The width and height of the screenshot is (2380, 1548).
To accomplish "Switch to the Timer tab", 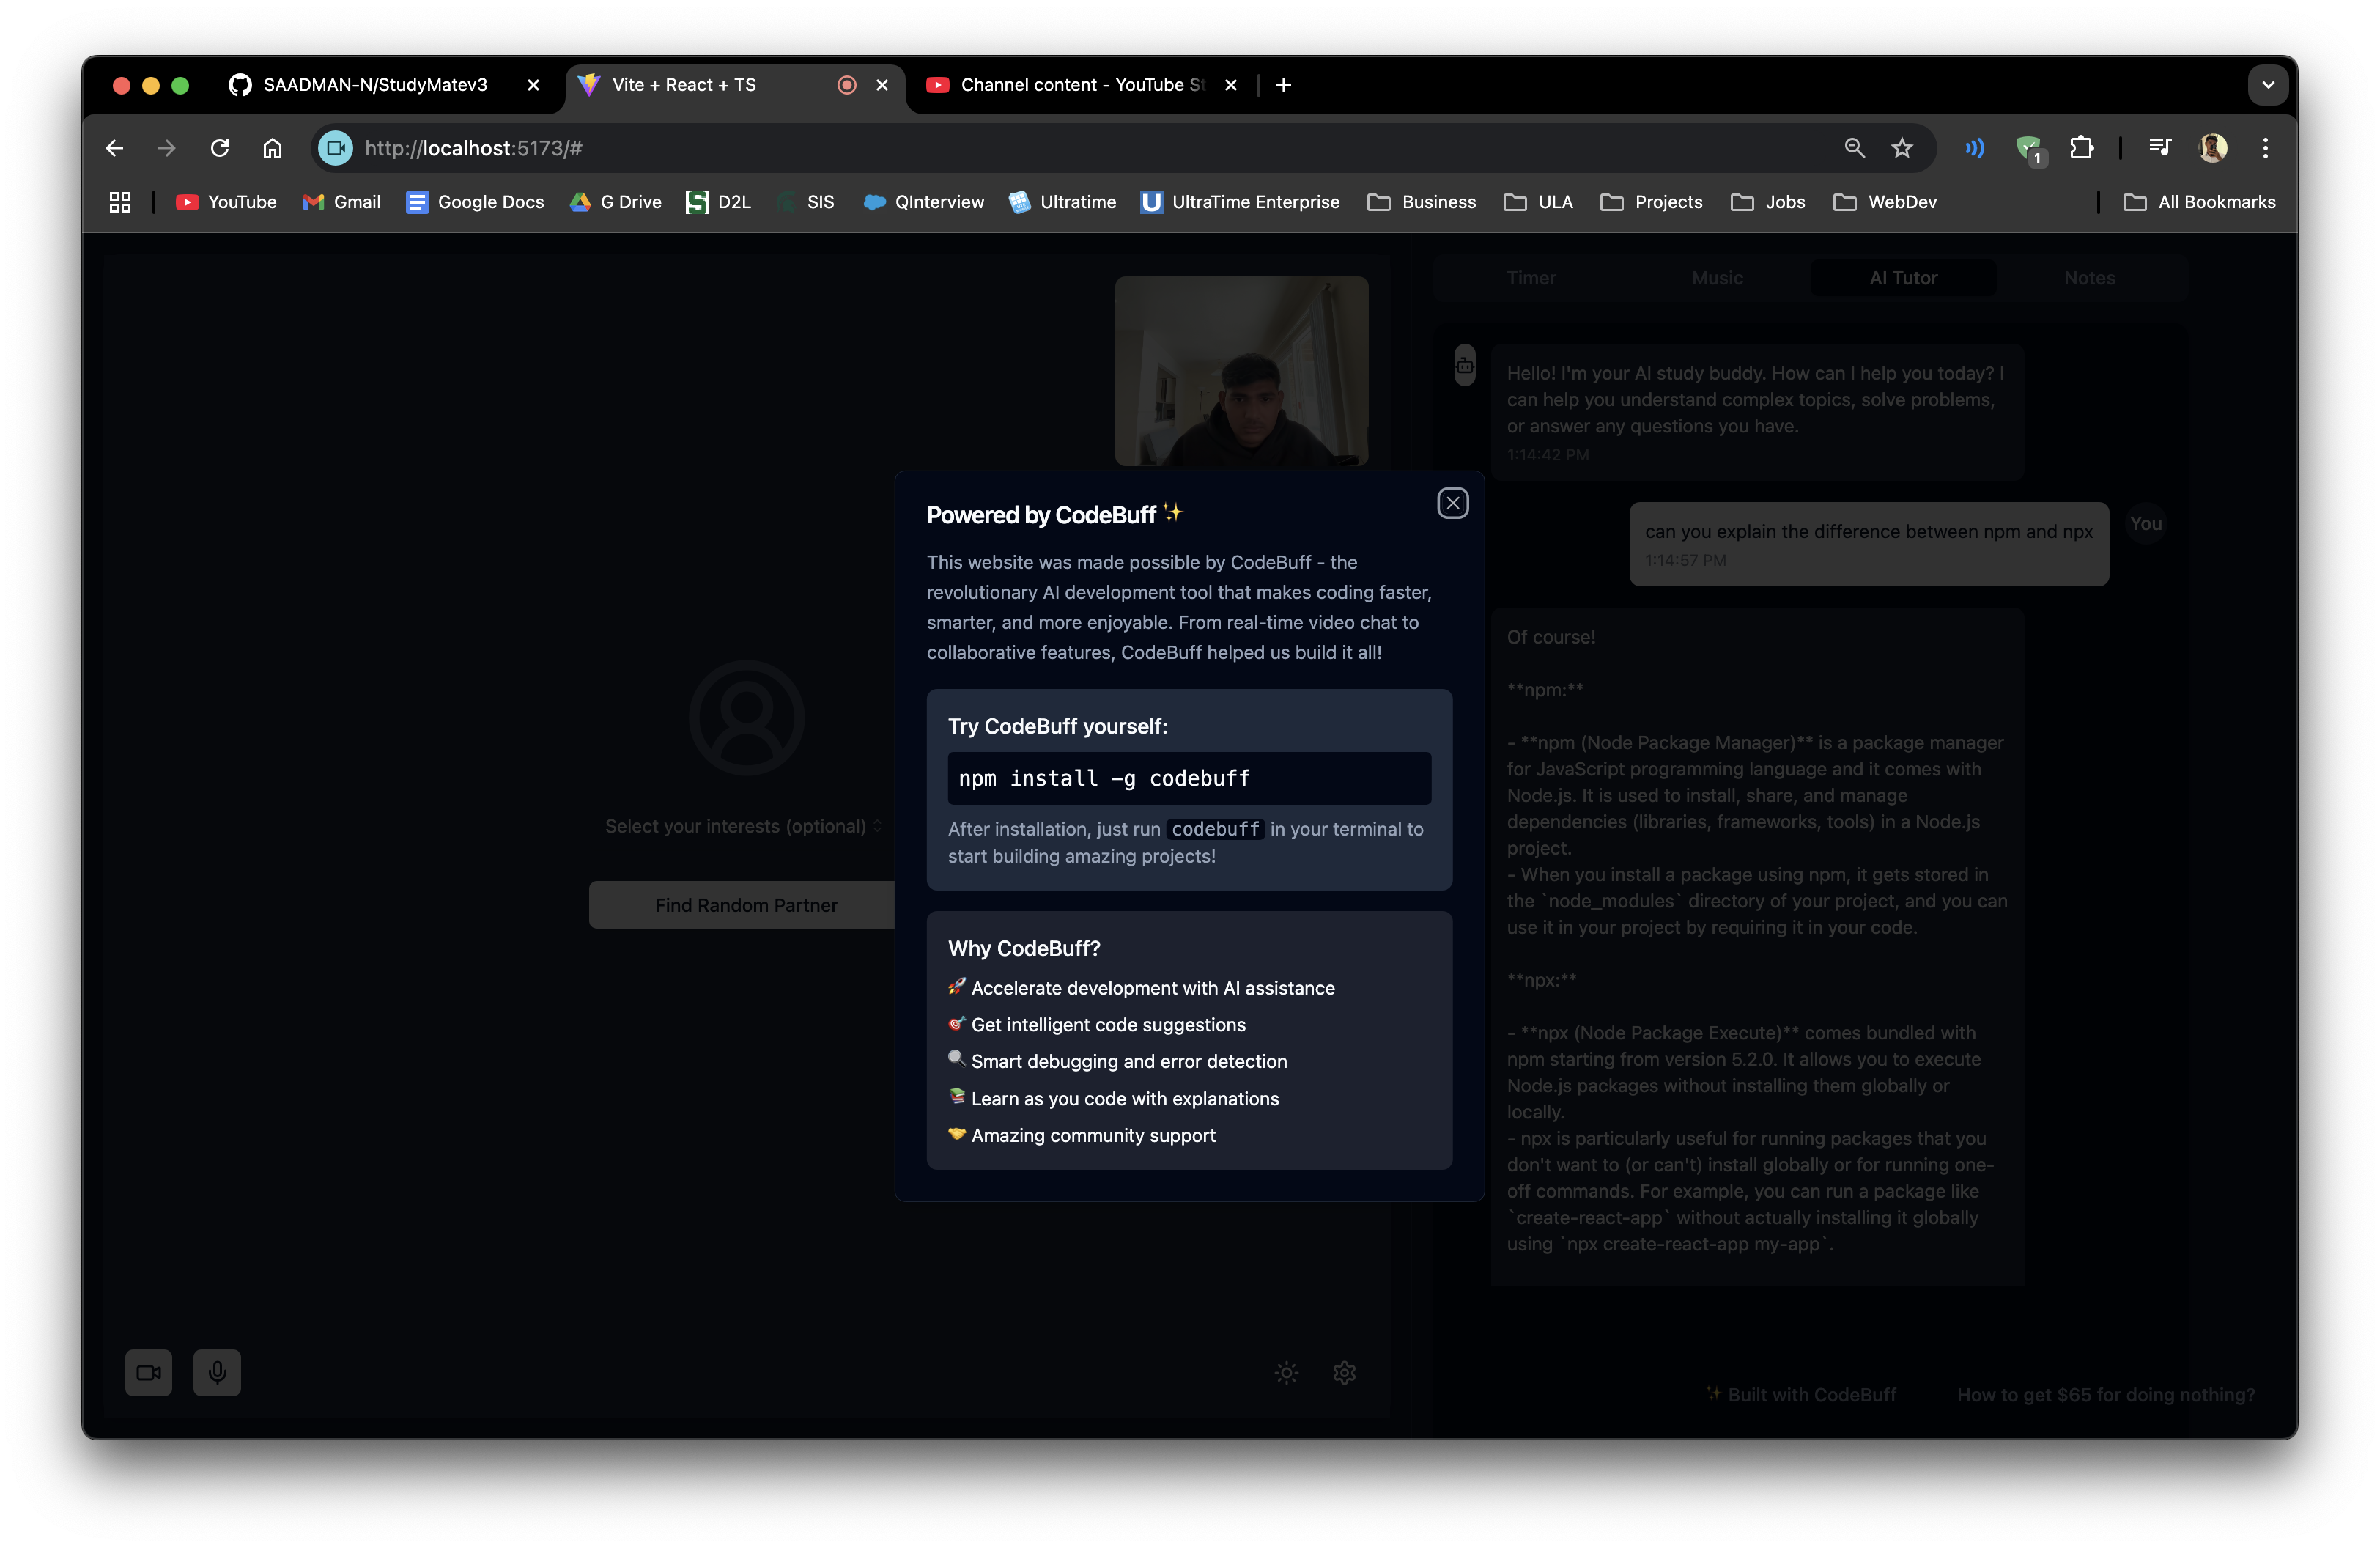I will [1530, 278].
